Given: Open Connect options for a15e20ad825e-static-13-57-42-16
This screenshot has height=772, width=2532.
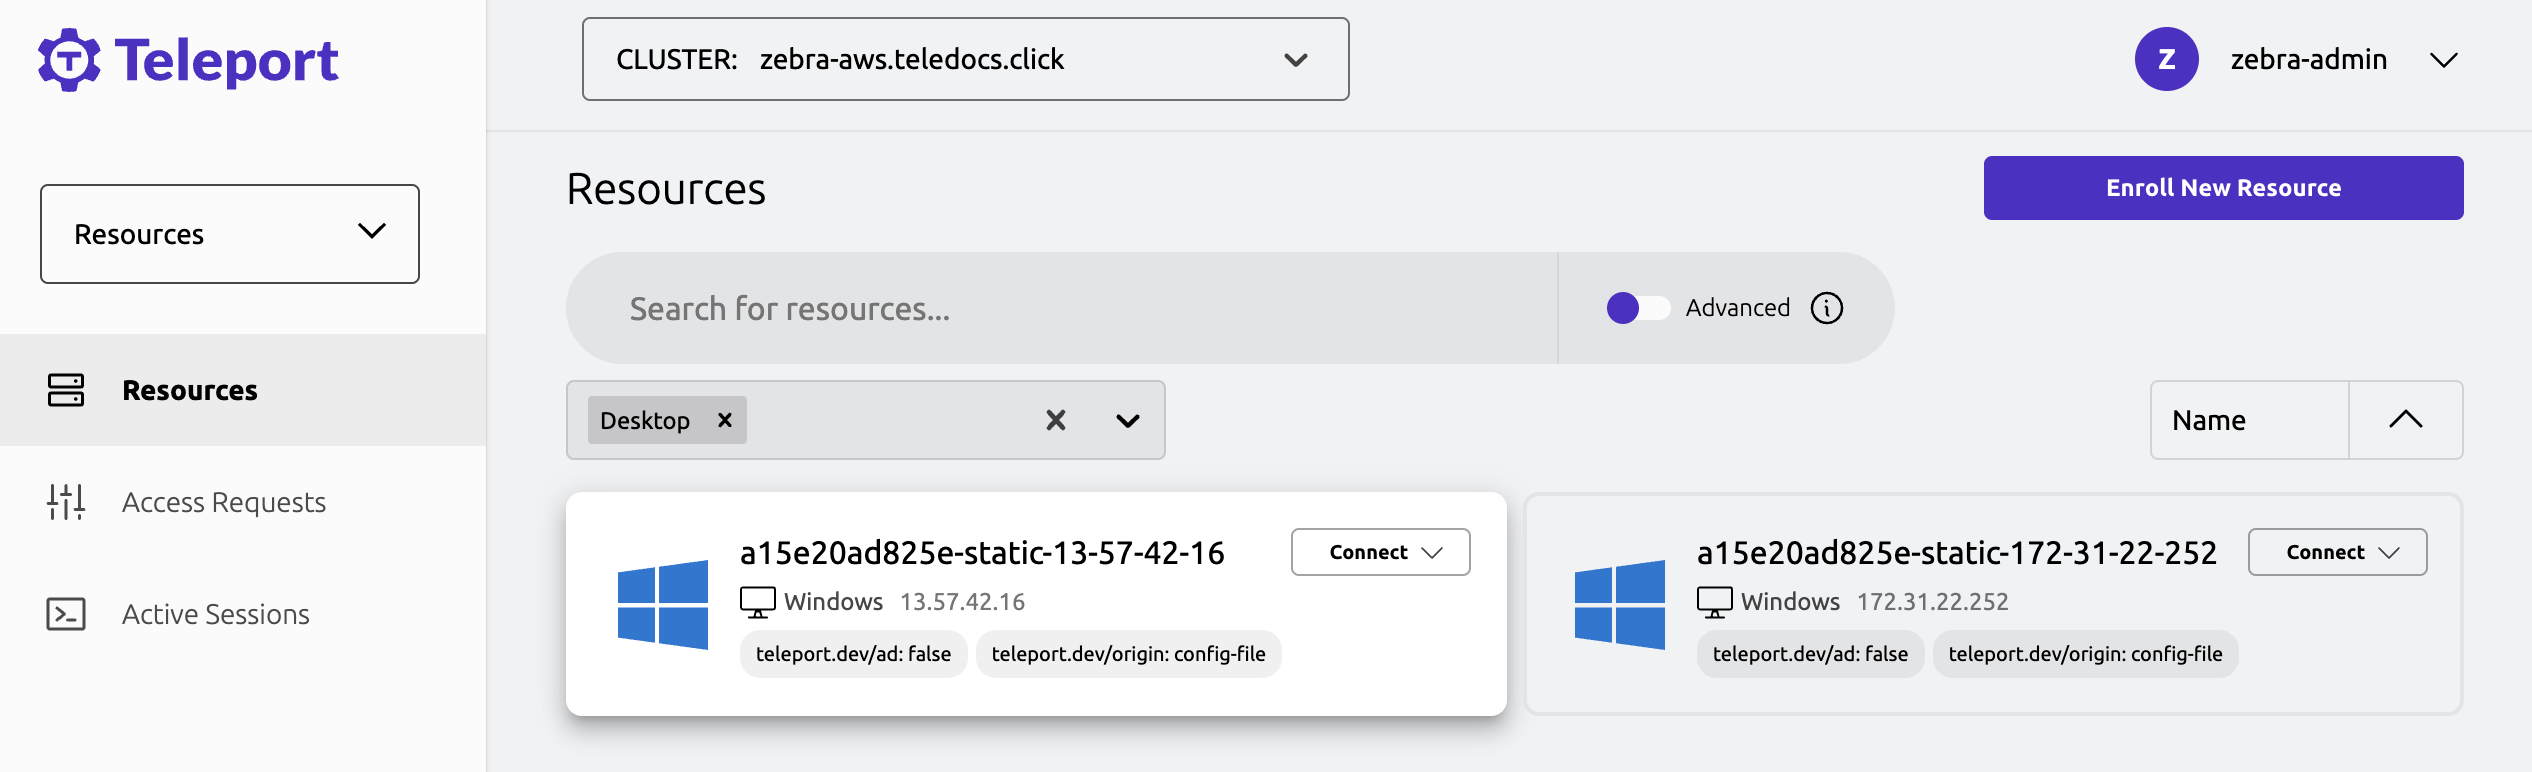Looking at the screenshot, I should (x=1380, y=551).
